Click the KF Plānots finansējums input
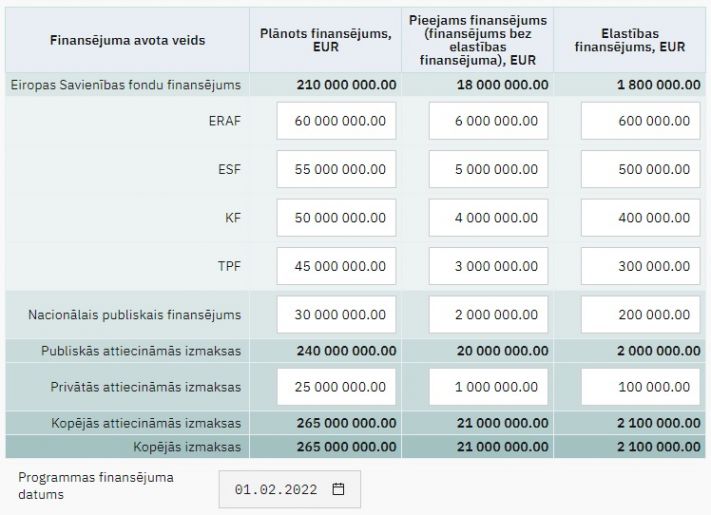711x515 pixels. point(335,217)
